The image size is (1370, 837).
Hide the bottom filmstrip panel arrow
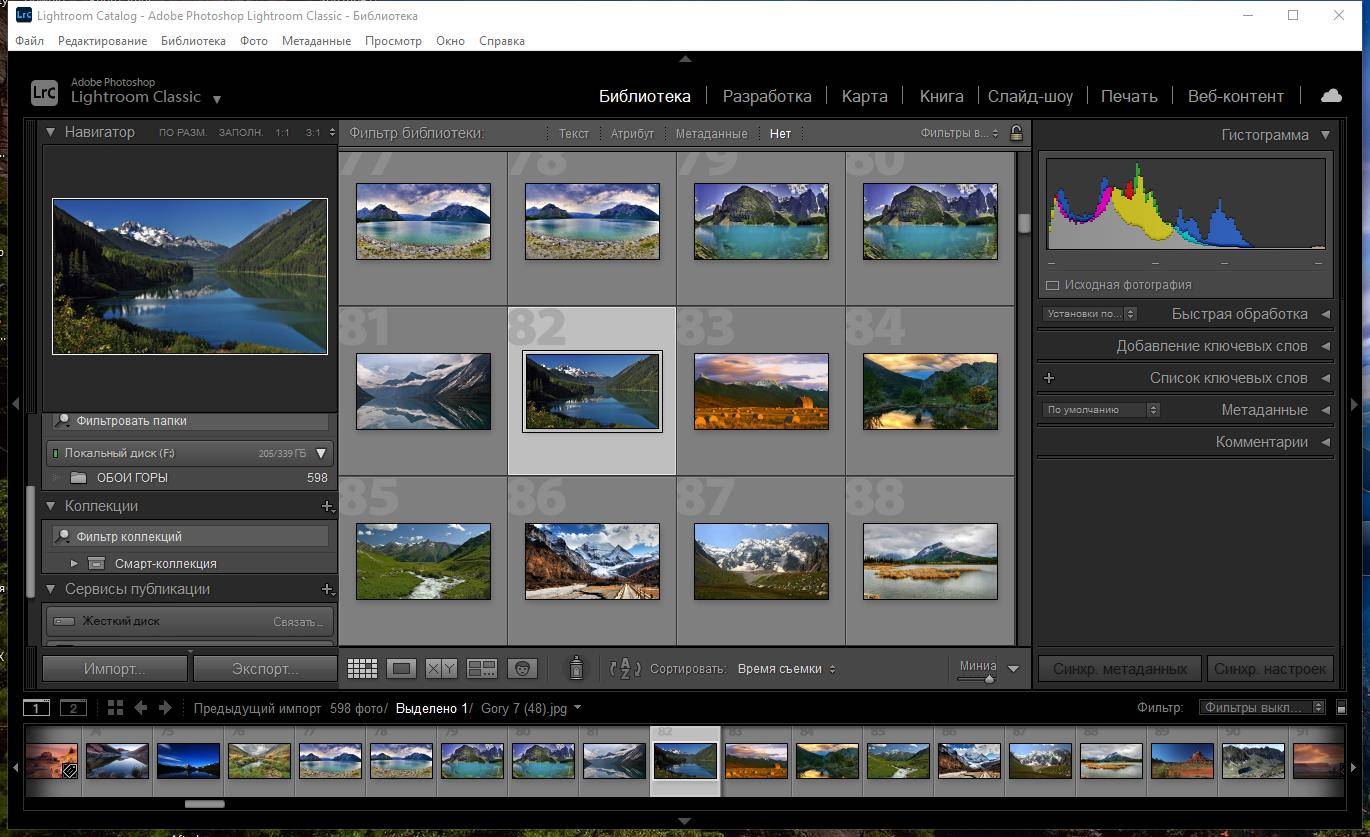[685, 821]
